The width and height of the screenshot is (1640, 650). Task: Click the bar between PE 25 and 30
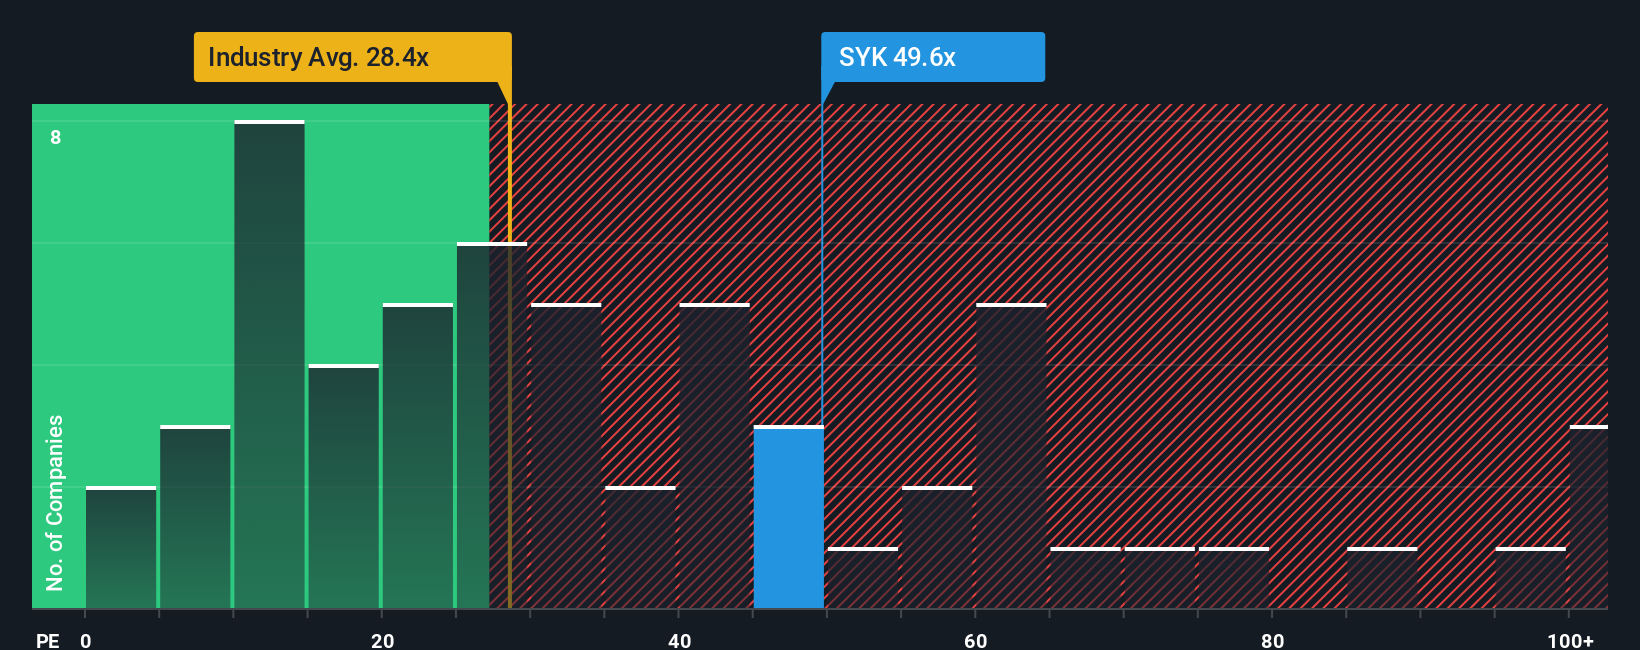tap(492, 425)
